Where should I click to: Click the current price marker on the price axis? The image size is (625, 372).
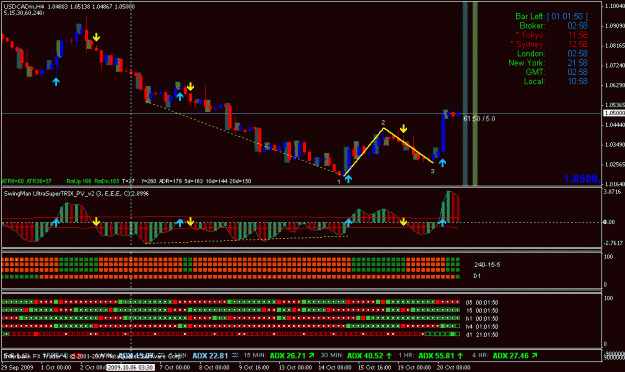point(614,113)
